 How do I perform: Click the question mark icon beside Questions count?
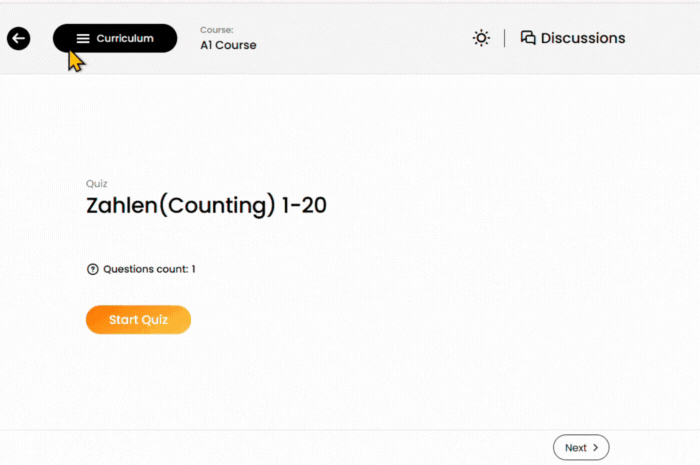coord(93,269)
